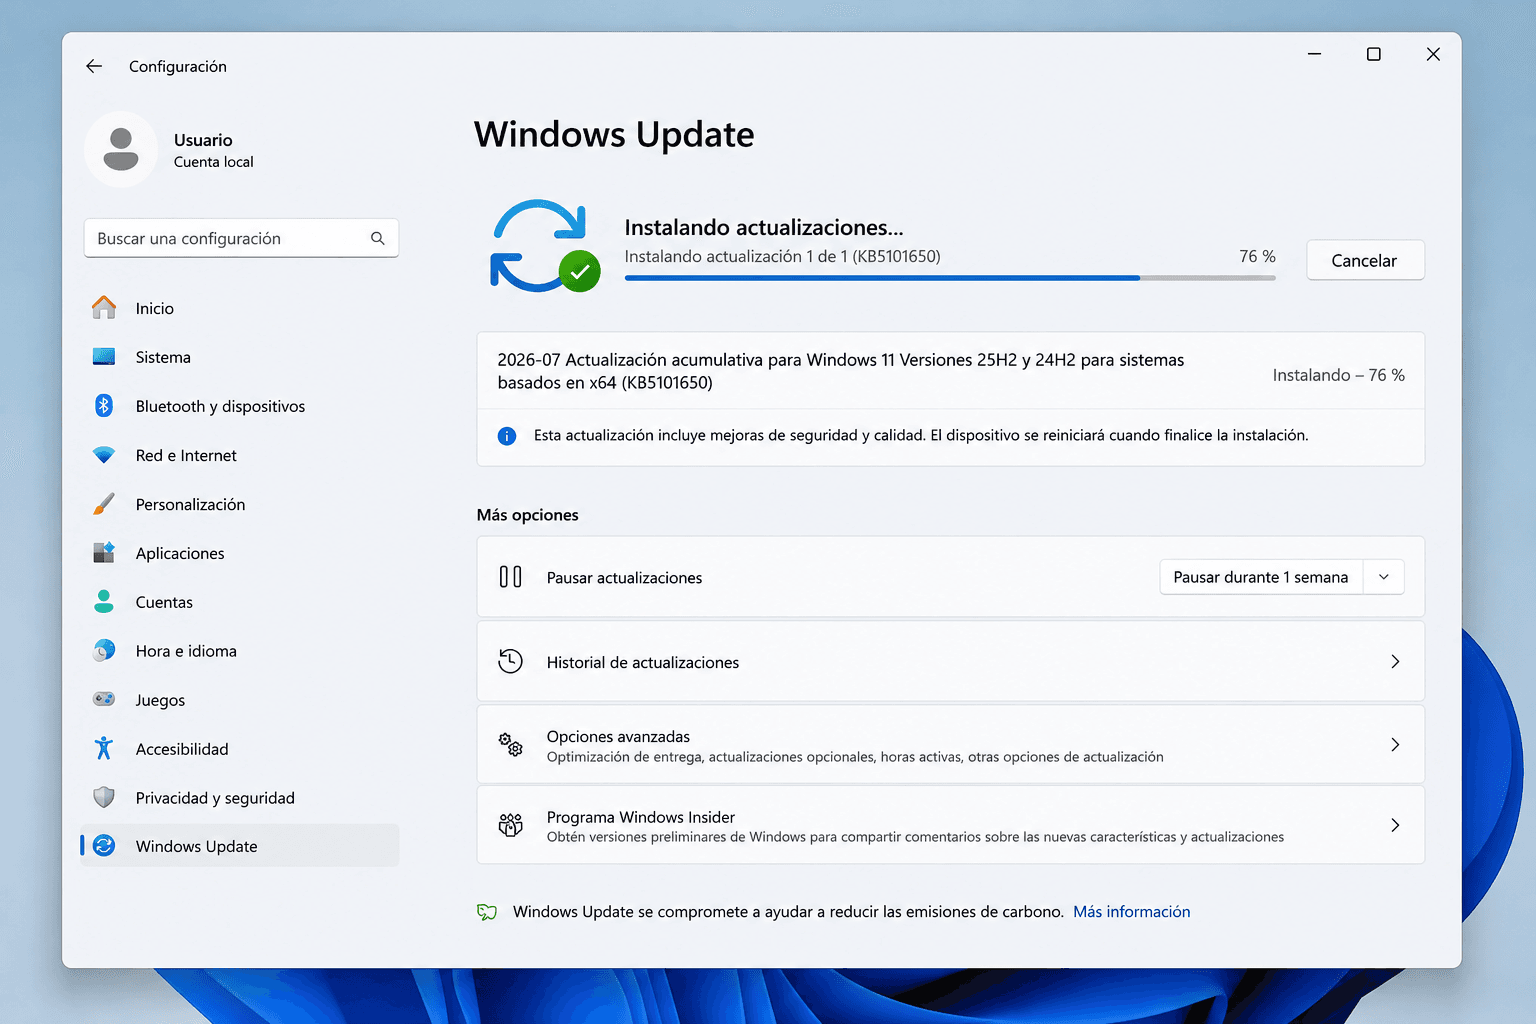The image size is (1536, 1024).
Task: Open Inicio settings page
Action: [x=240, y=308]
